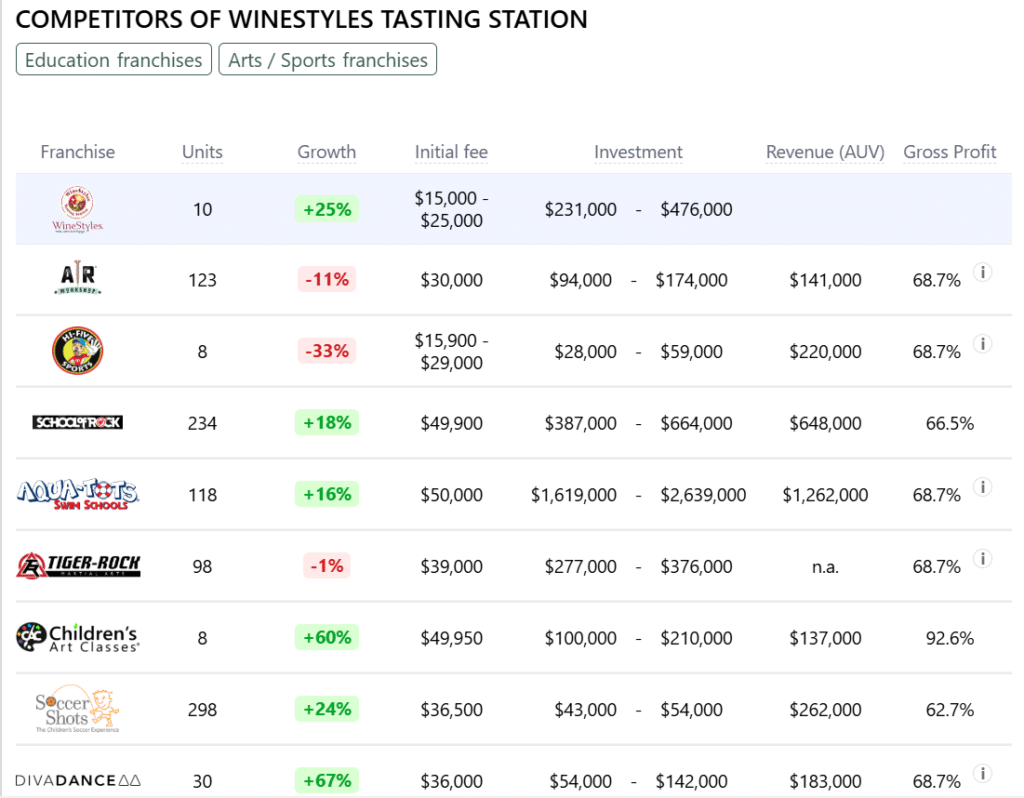The height and width of the screenshot is (798, 1024).
Task: Click the School of Rock logo
Action: 78,423
